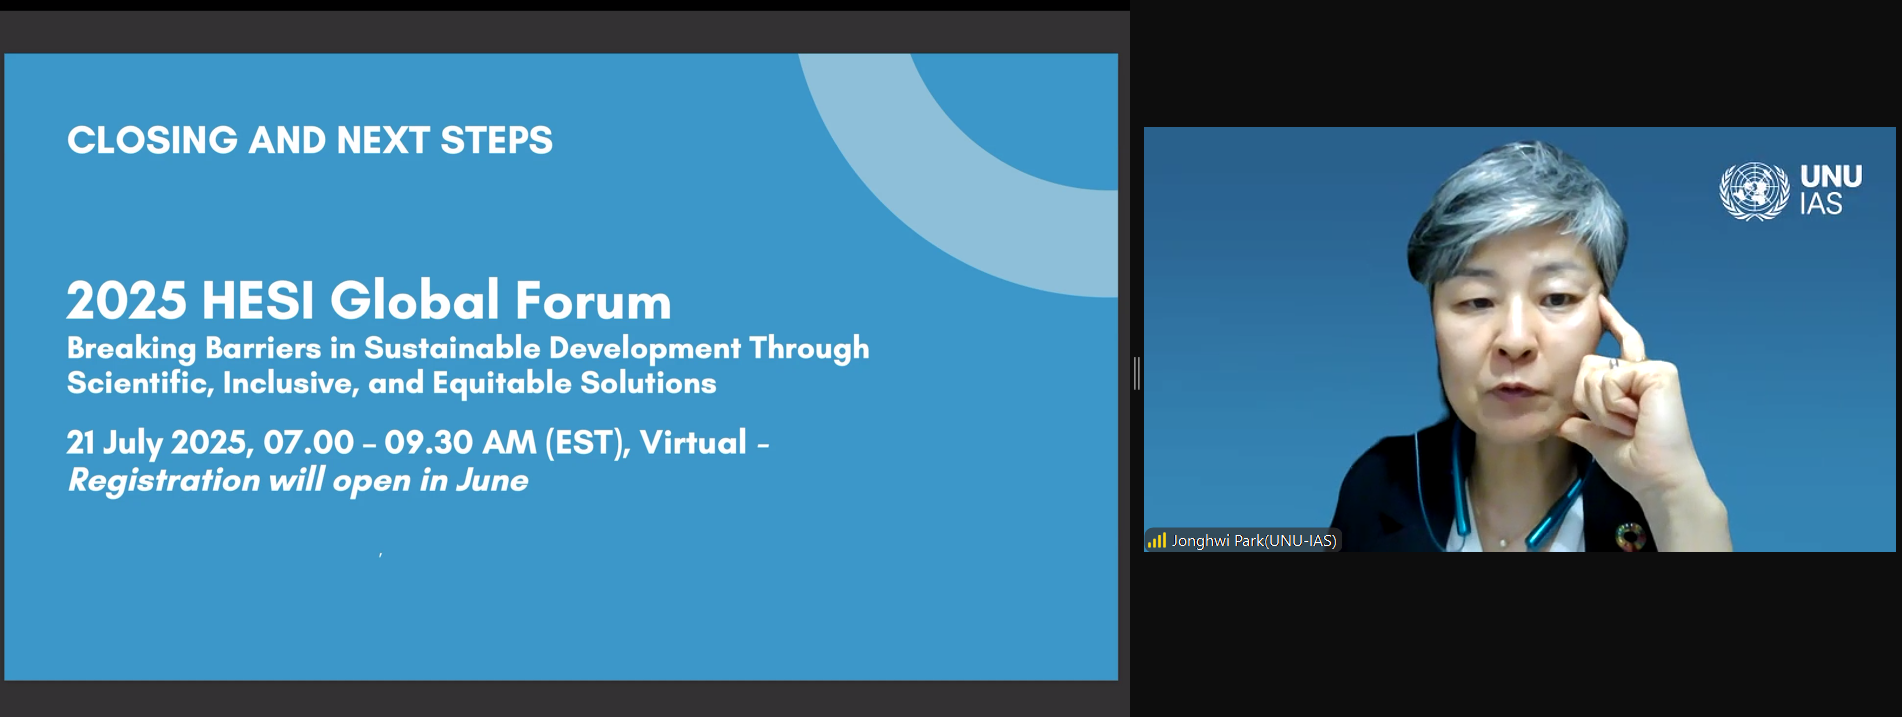Click 'Registration will open in June' text
This screenshot has height=717, width=1902.
(x=297, y=481)
